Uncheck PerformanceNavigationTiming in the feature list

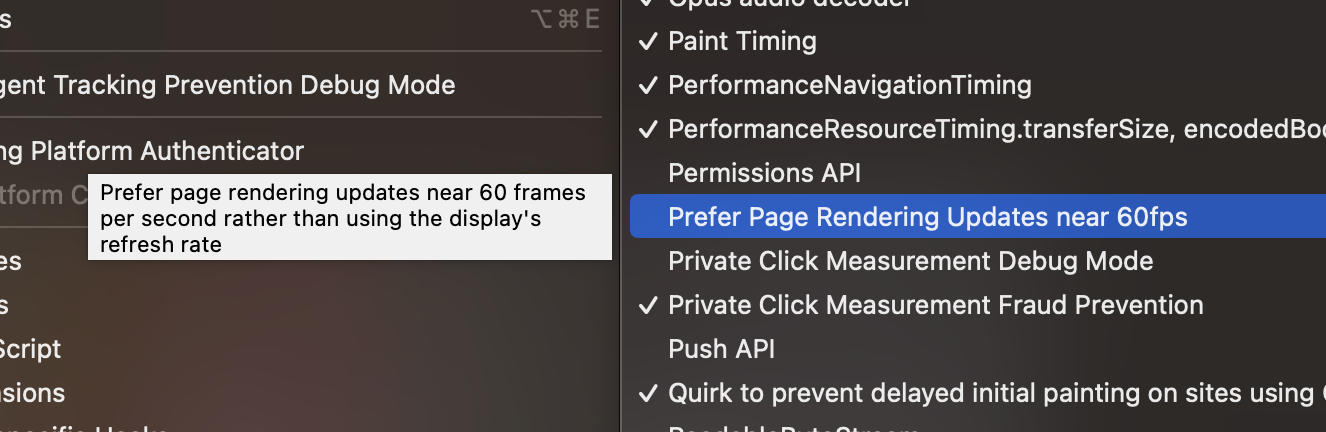(849, 85)
